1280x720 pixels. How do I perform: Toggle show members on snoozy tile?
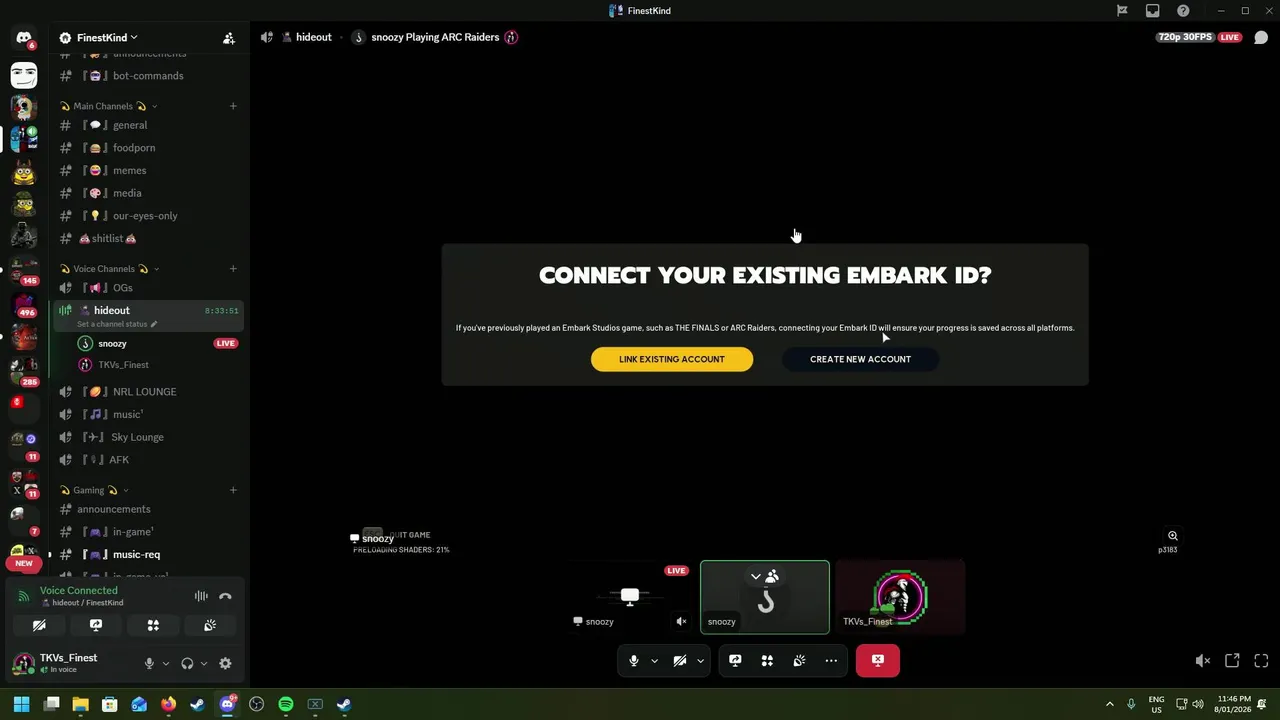click(x=764, y=576)
